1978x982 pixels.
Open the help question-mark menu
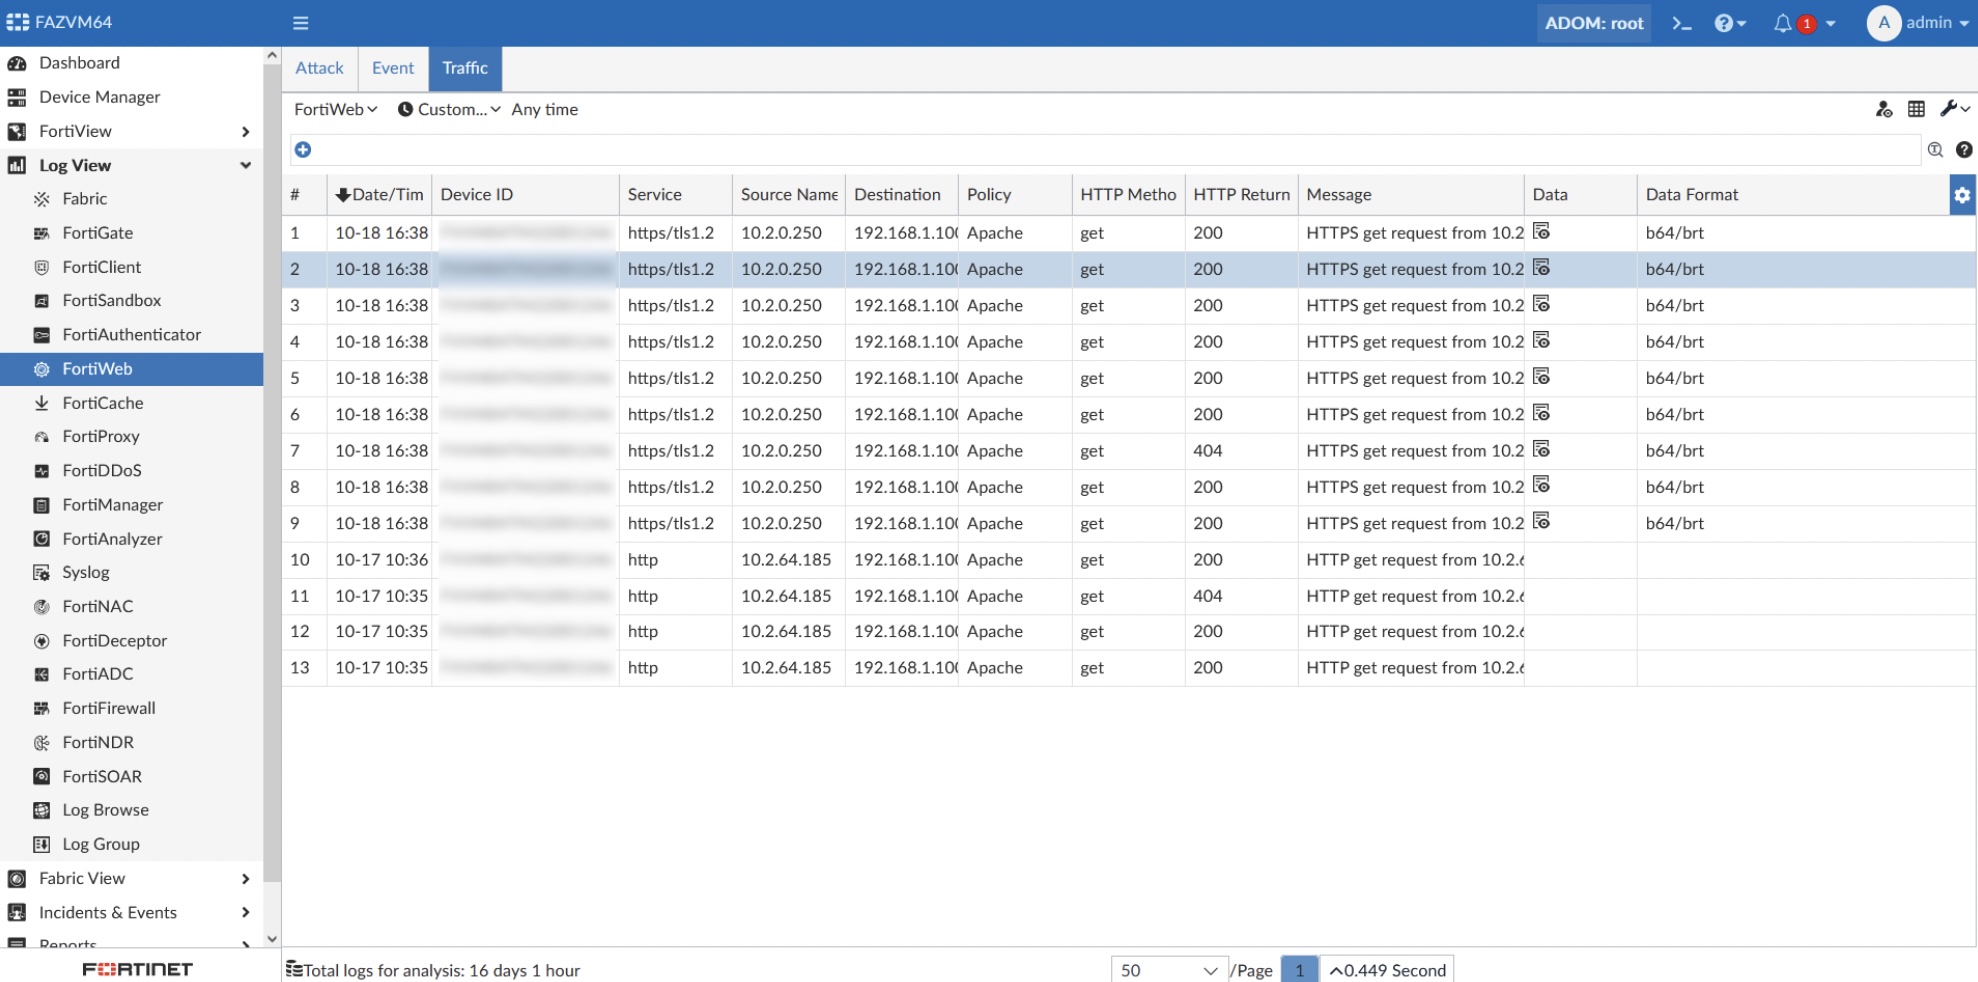(1730, 23)
